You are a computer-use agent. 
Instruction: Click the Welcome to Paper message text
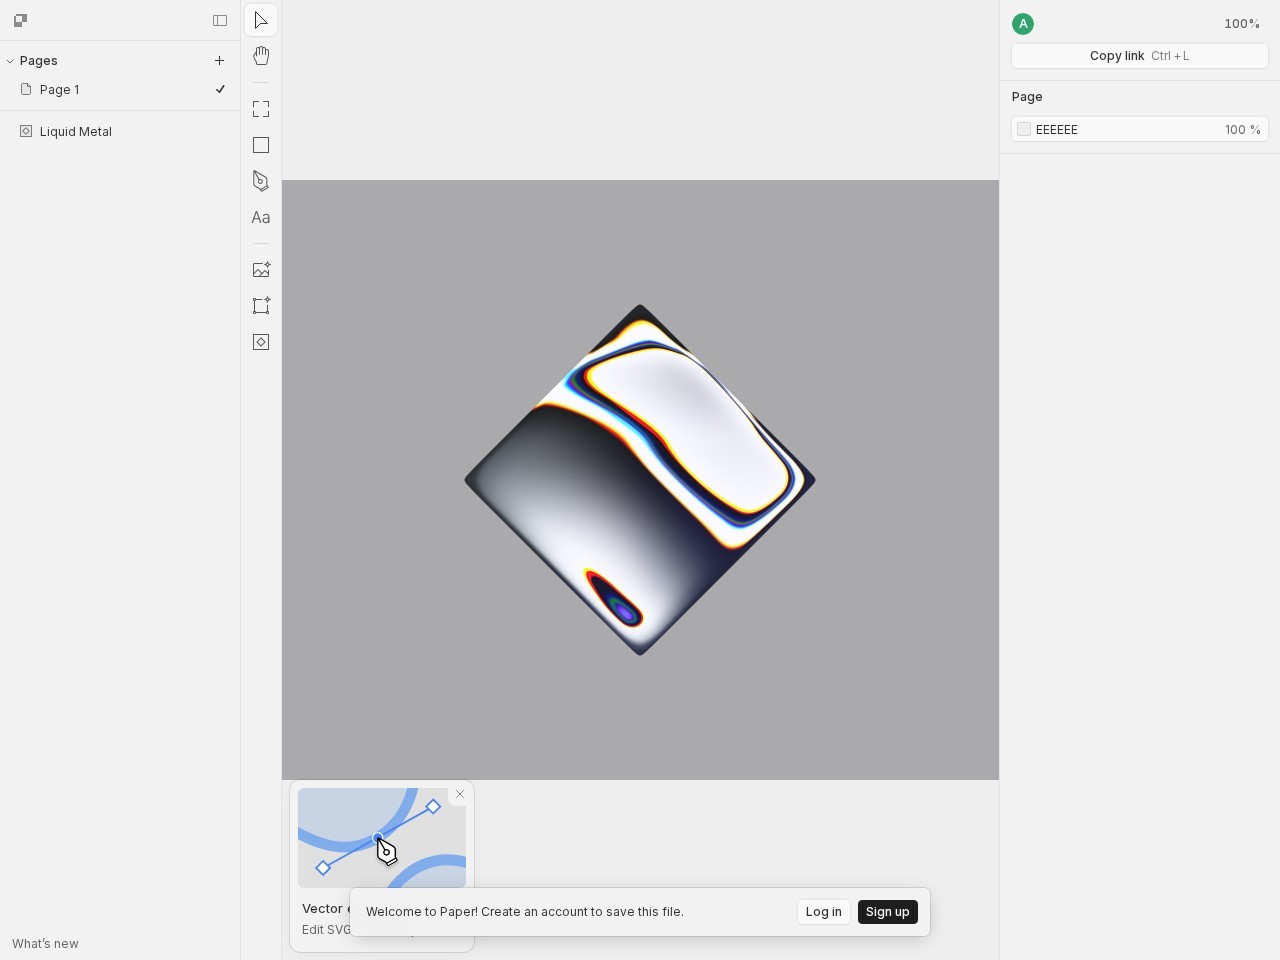click(525, 912)
